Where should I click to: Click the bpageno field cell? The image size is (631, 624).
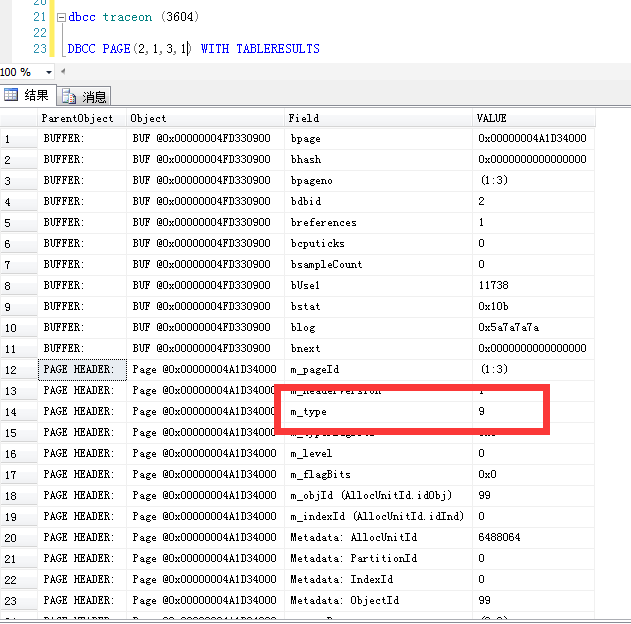click(378, 181)
